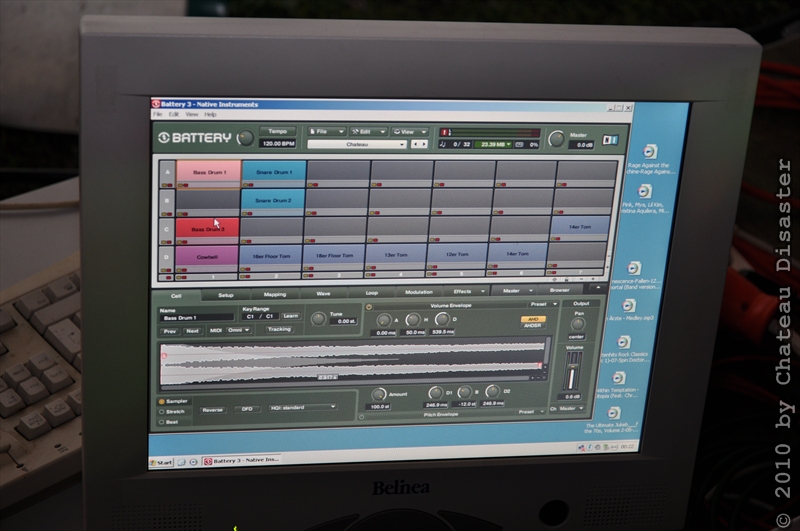Click the waveform start marker S
Image resolution: width=800 pixels, height=531 pixels.
coord(164,356)
